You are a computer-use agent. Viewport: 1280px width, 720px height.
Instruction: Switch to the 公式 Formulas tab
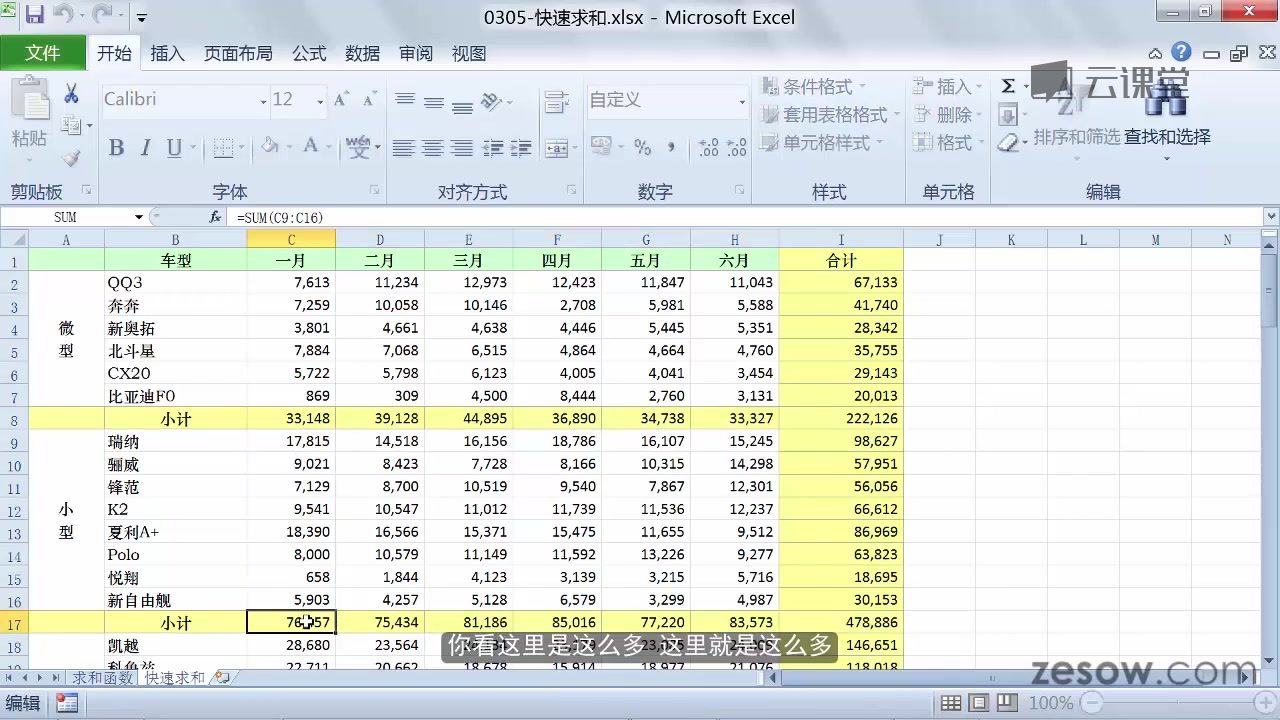tap(309, 54)
